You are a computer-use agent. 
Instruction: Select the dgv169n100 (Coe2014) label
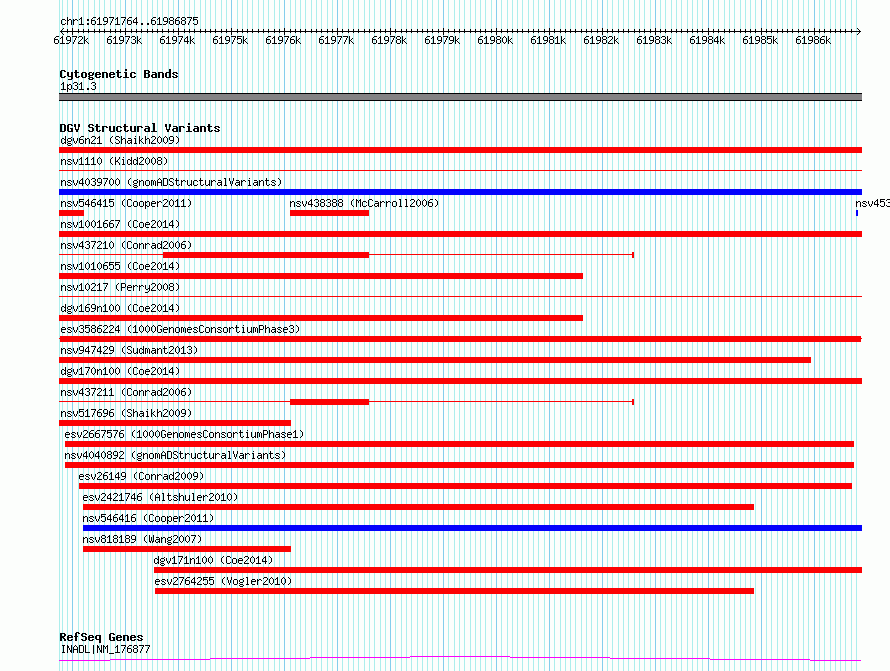coord(120,308)
